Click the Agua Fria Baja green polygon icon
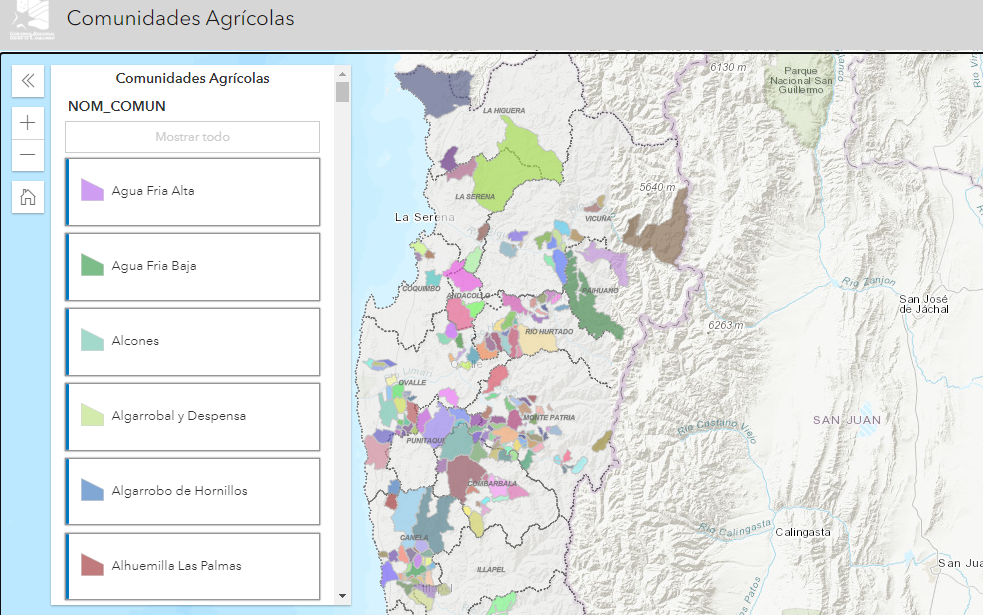984x615 pixels. [x=92, y=266]
